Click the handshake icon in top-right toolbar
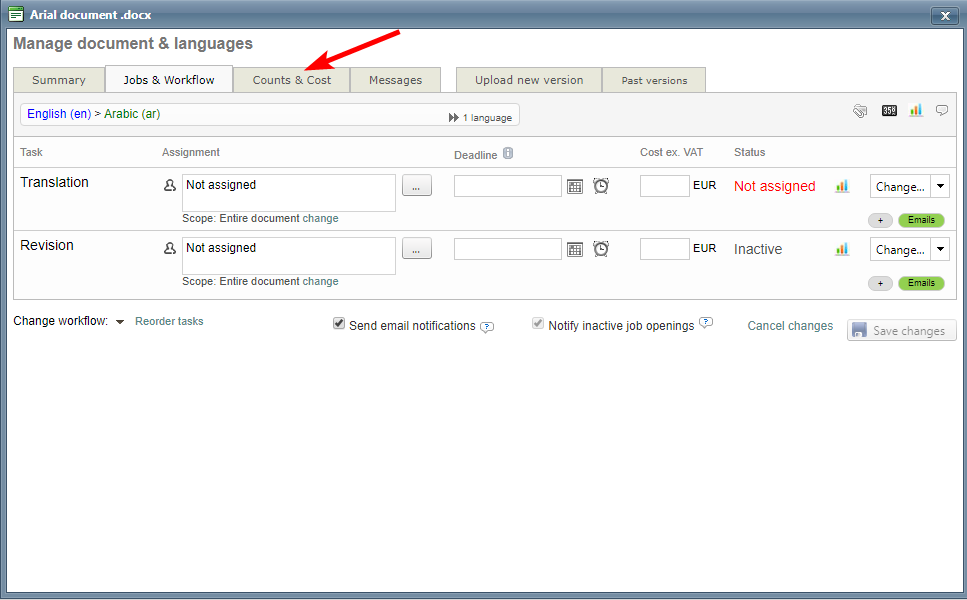Image resolution: width=967 pixels, height=600 pixels. pyautogui.click(x=860, y=111)
